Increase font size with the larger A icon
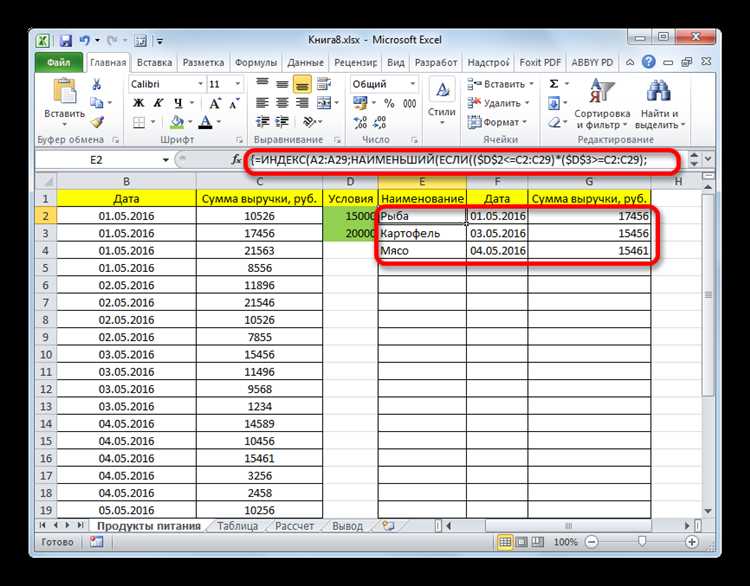The height and width of the screenshot is (586, 750). pos(215,103)
